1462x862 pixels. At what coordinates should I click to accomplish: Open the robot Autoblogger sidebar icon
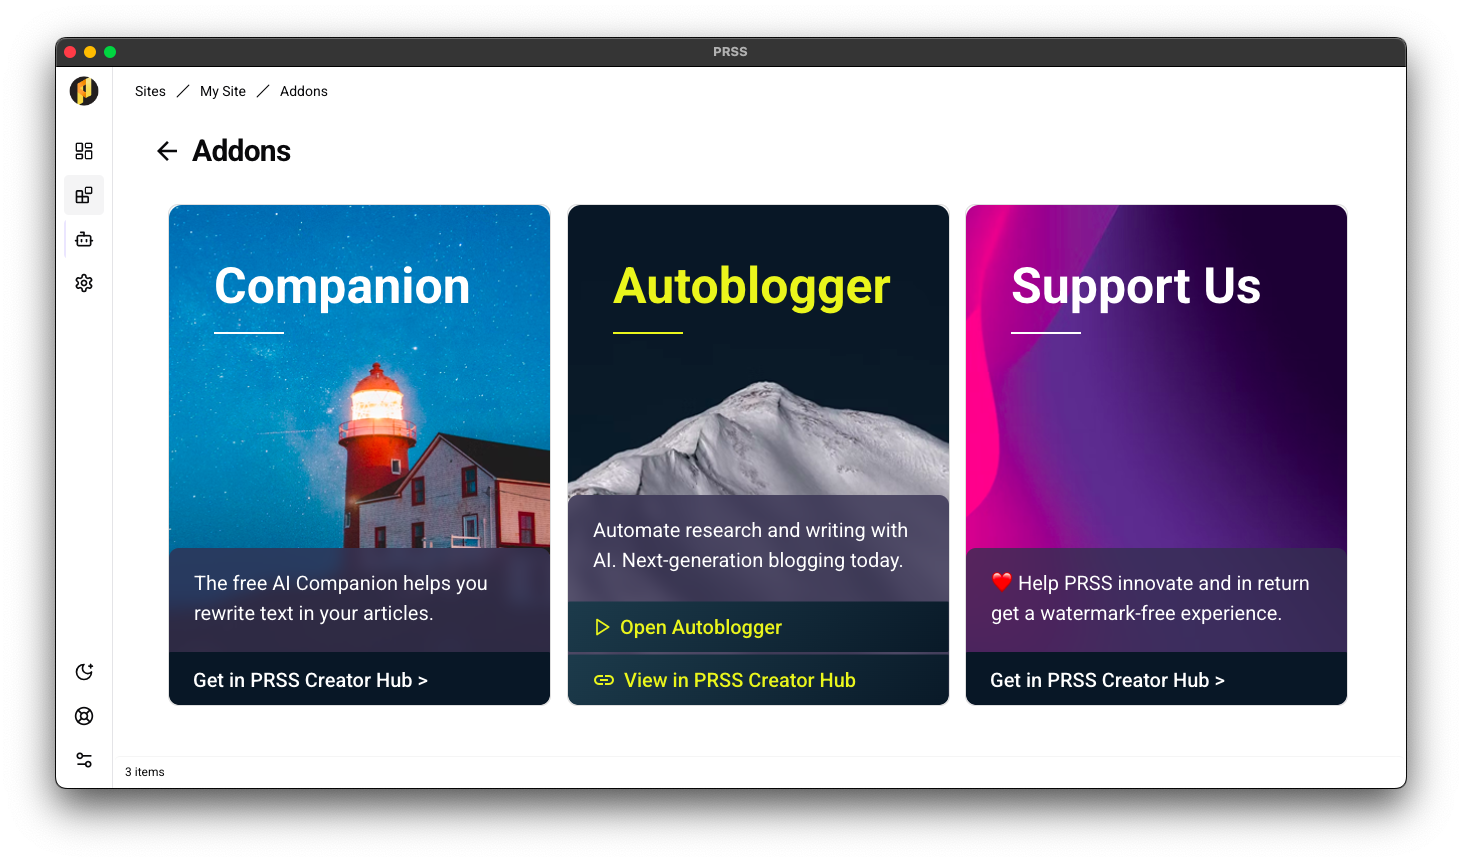tap(84, 239)
